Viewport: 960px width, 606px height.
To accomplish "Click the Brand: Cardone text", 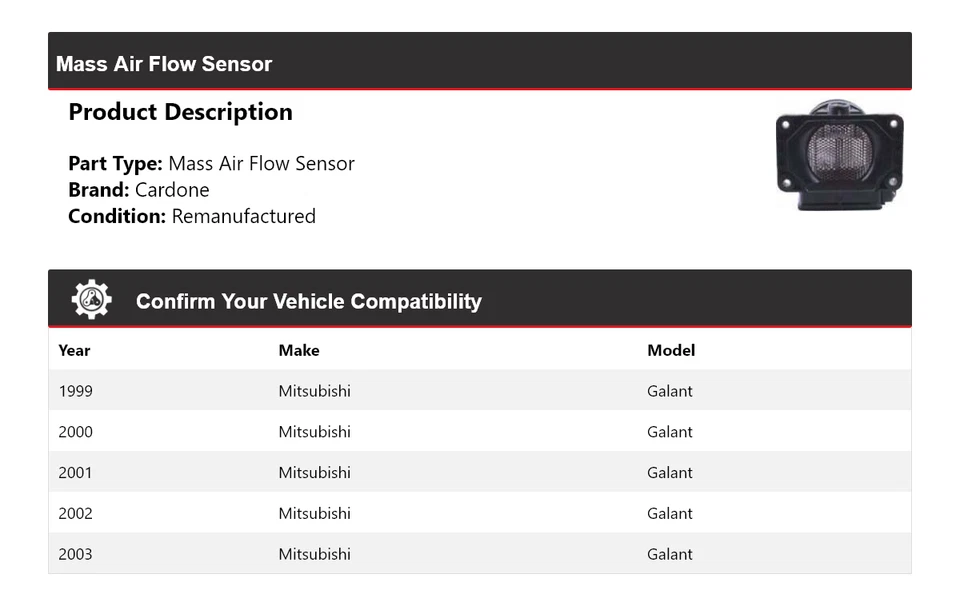I will pos(139,190).
